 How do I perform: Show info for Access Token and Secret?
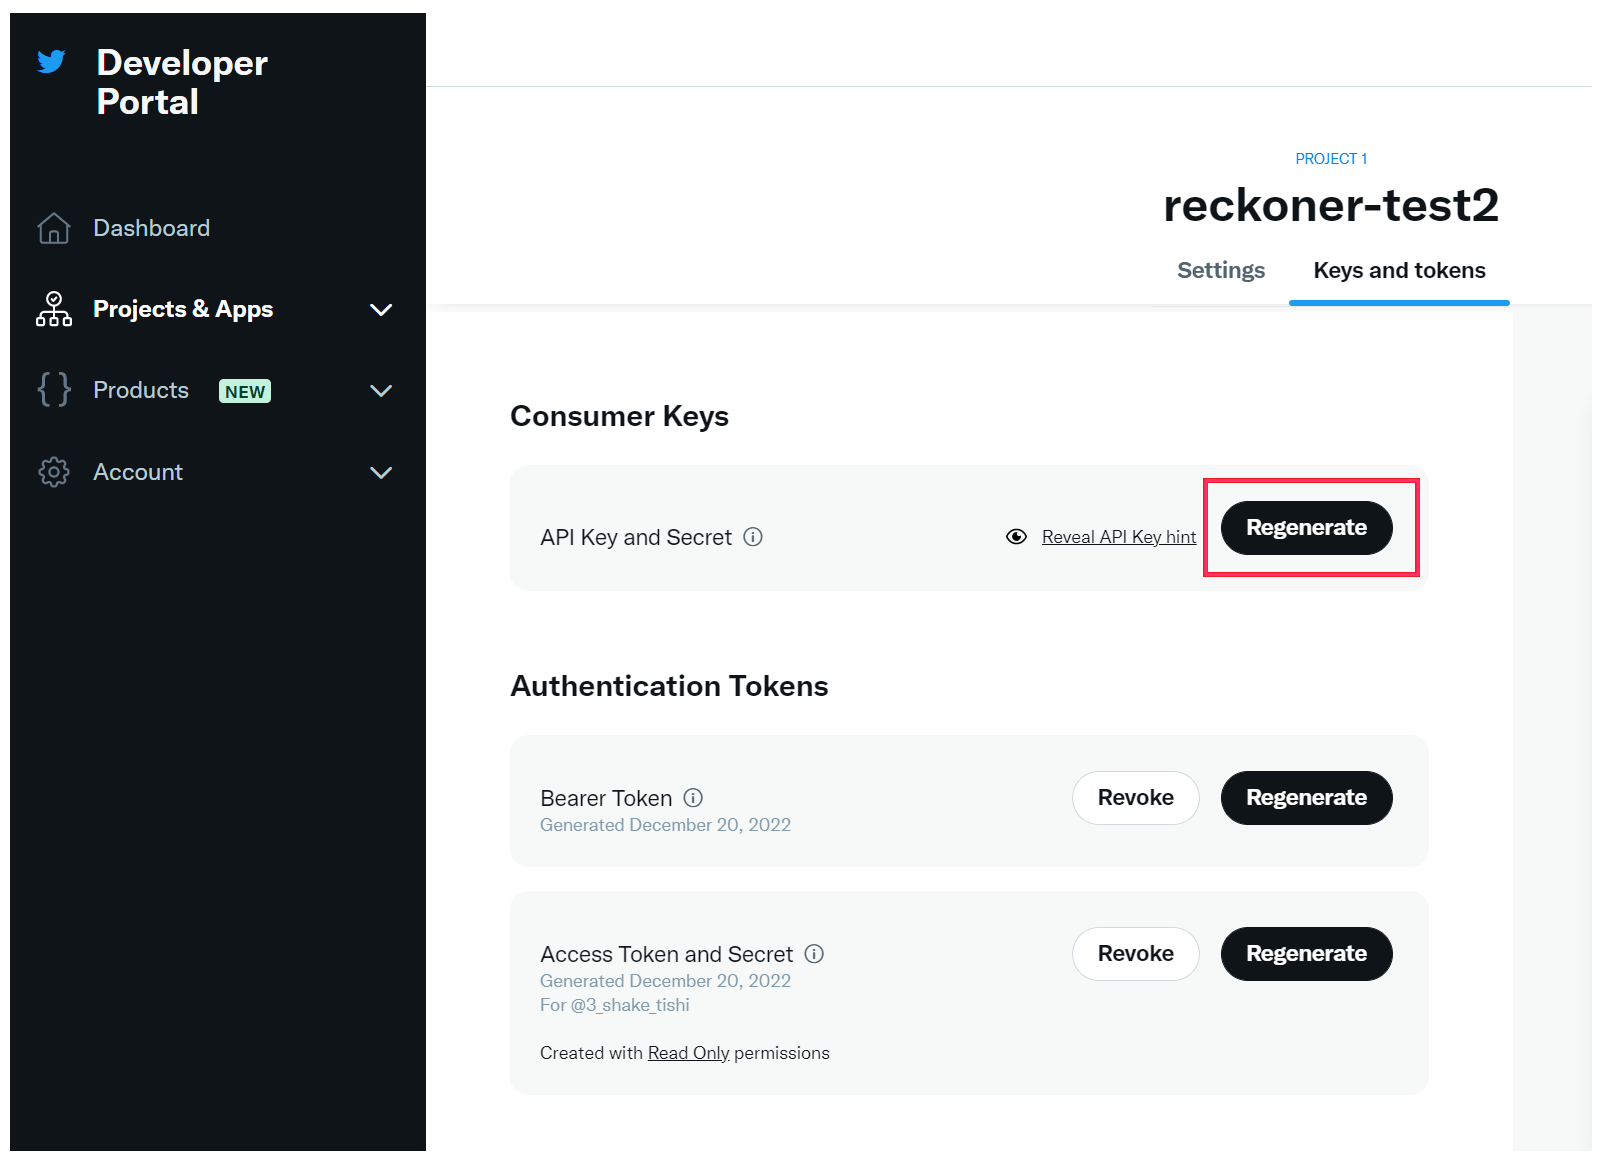814,954
